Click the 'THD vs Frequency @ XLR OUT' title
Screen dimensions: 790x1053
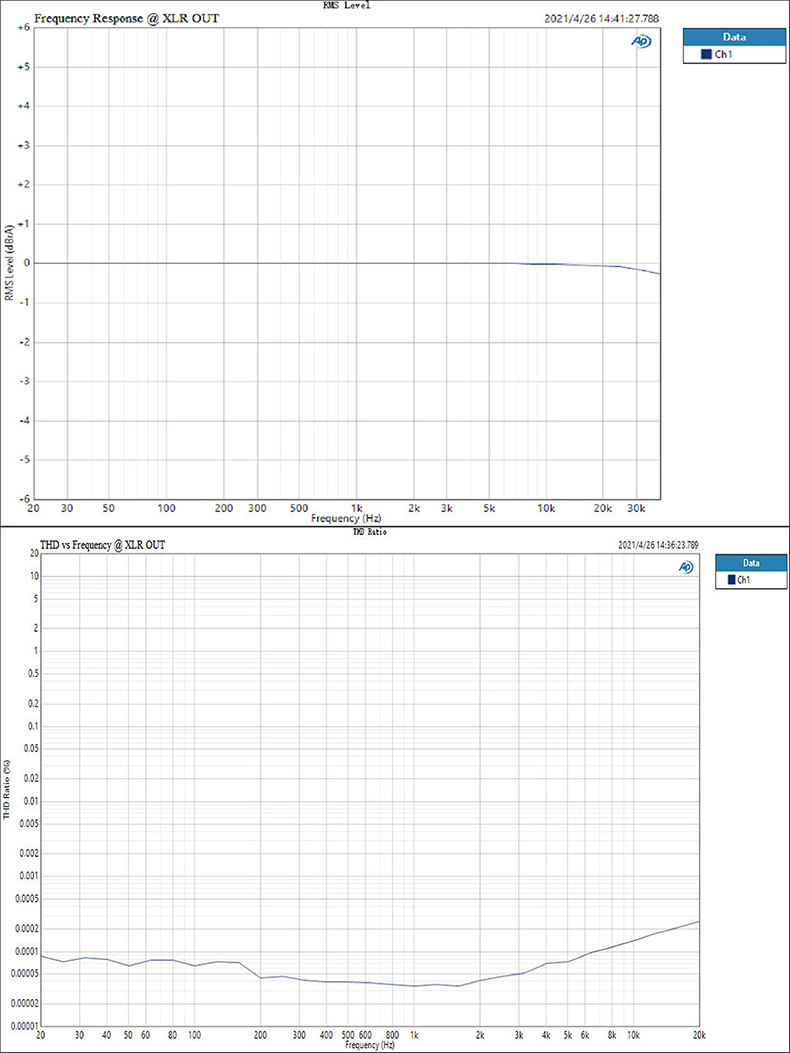(103, 545)
